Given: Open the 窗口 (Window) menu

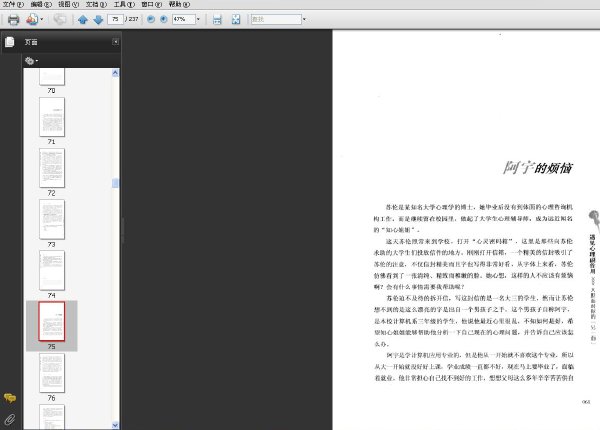Looking at the screenshot, I should coord(152,4).
